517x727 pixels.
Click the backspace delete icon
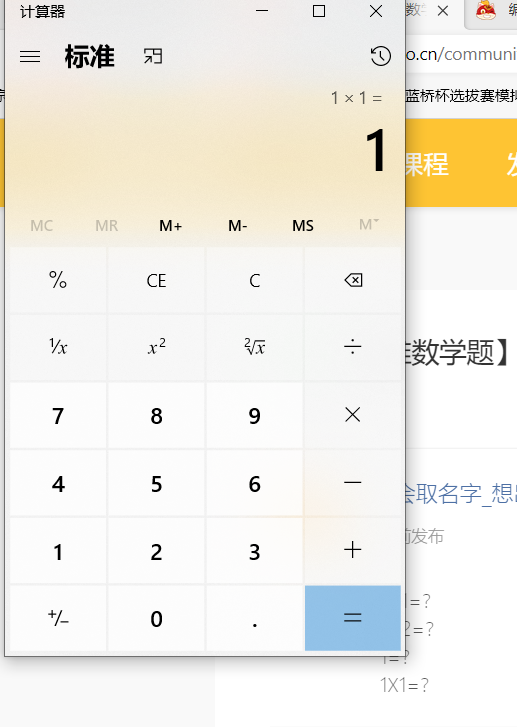pyautogui.click(x=353, y=281)
